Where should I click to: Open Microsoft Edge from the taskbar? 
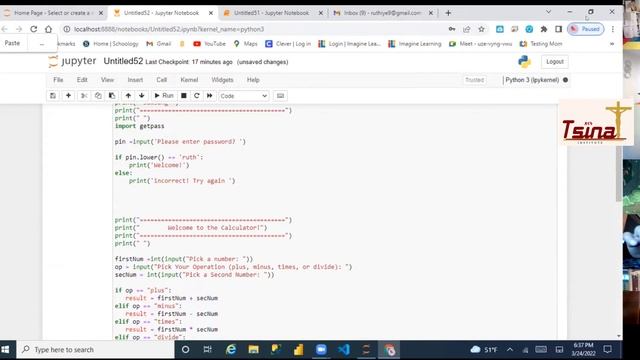231,350
